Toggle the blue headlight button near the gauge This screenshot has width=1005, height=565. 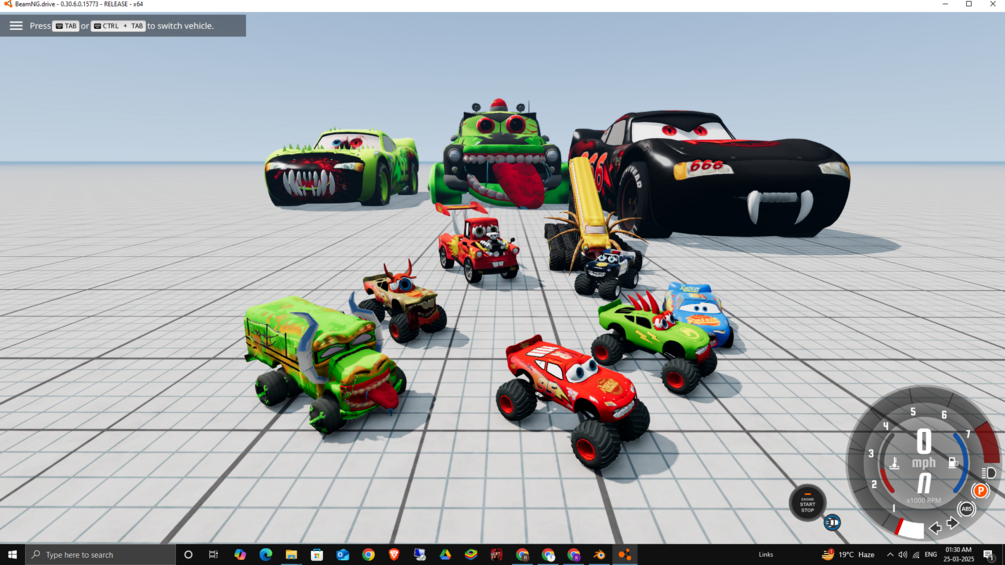click(x=832, y=523)
